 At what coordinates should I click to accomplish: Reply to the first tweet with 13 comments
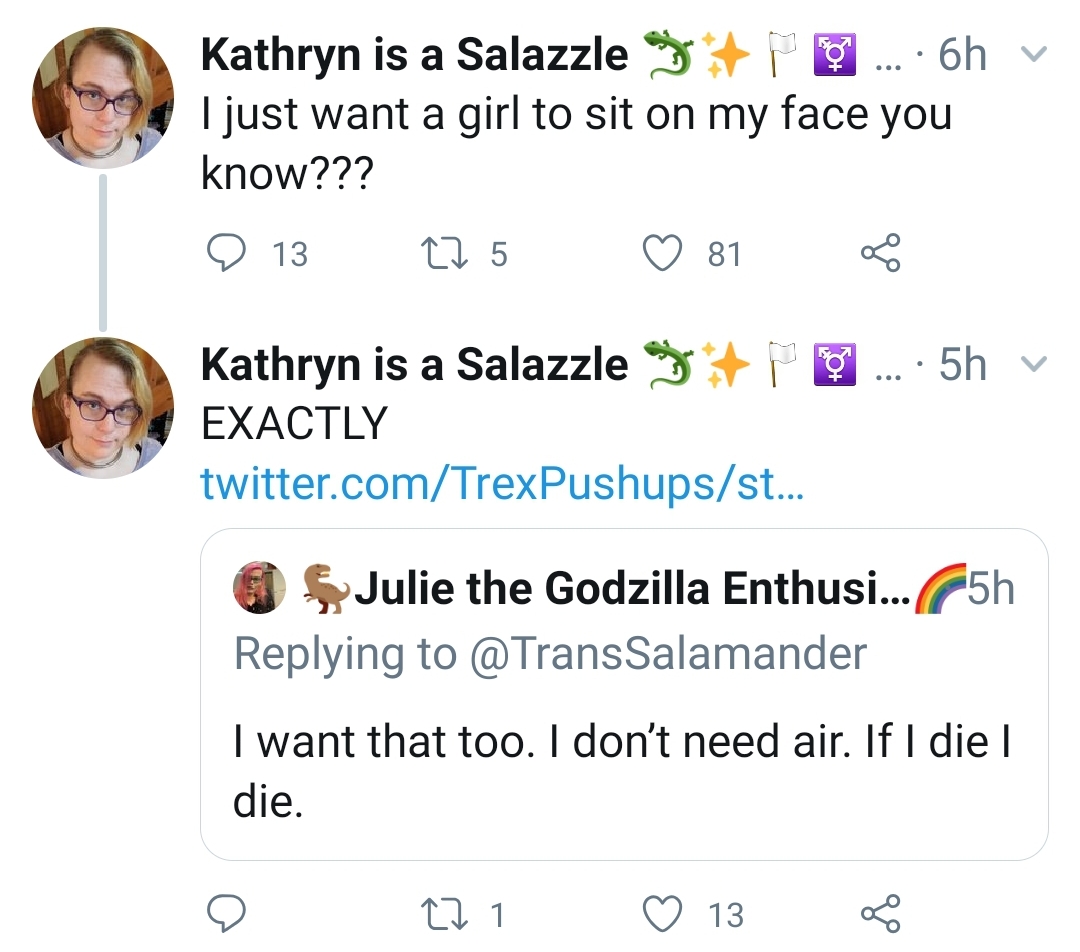point(227,253)
